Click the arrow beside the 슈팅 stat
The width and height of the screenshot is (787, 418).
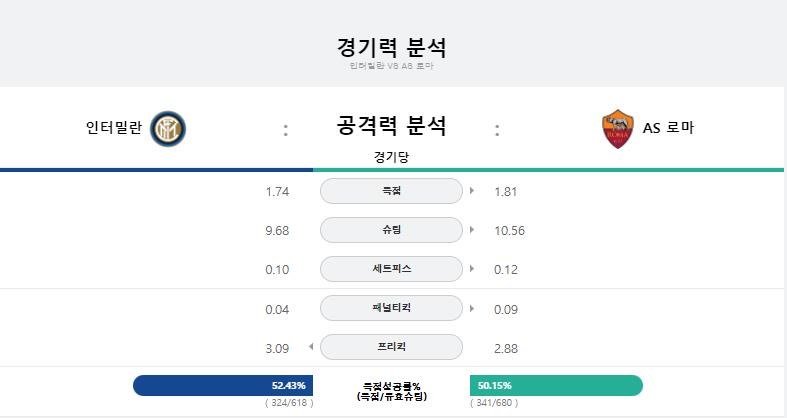[472, 230]
